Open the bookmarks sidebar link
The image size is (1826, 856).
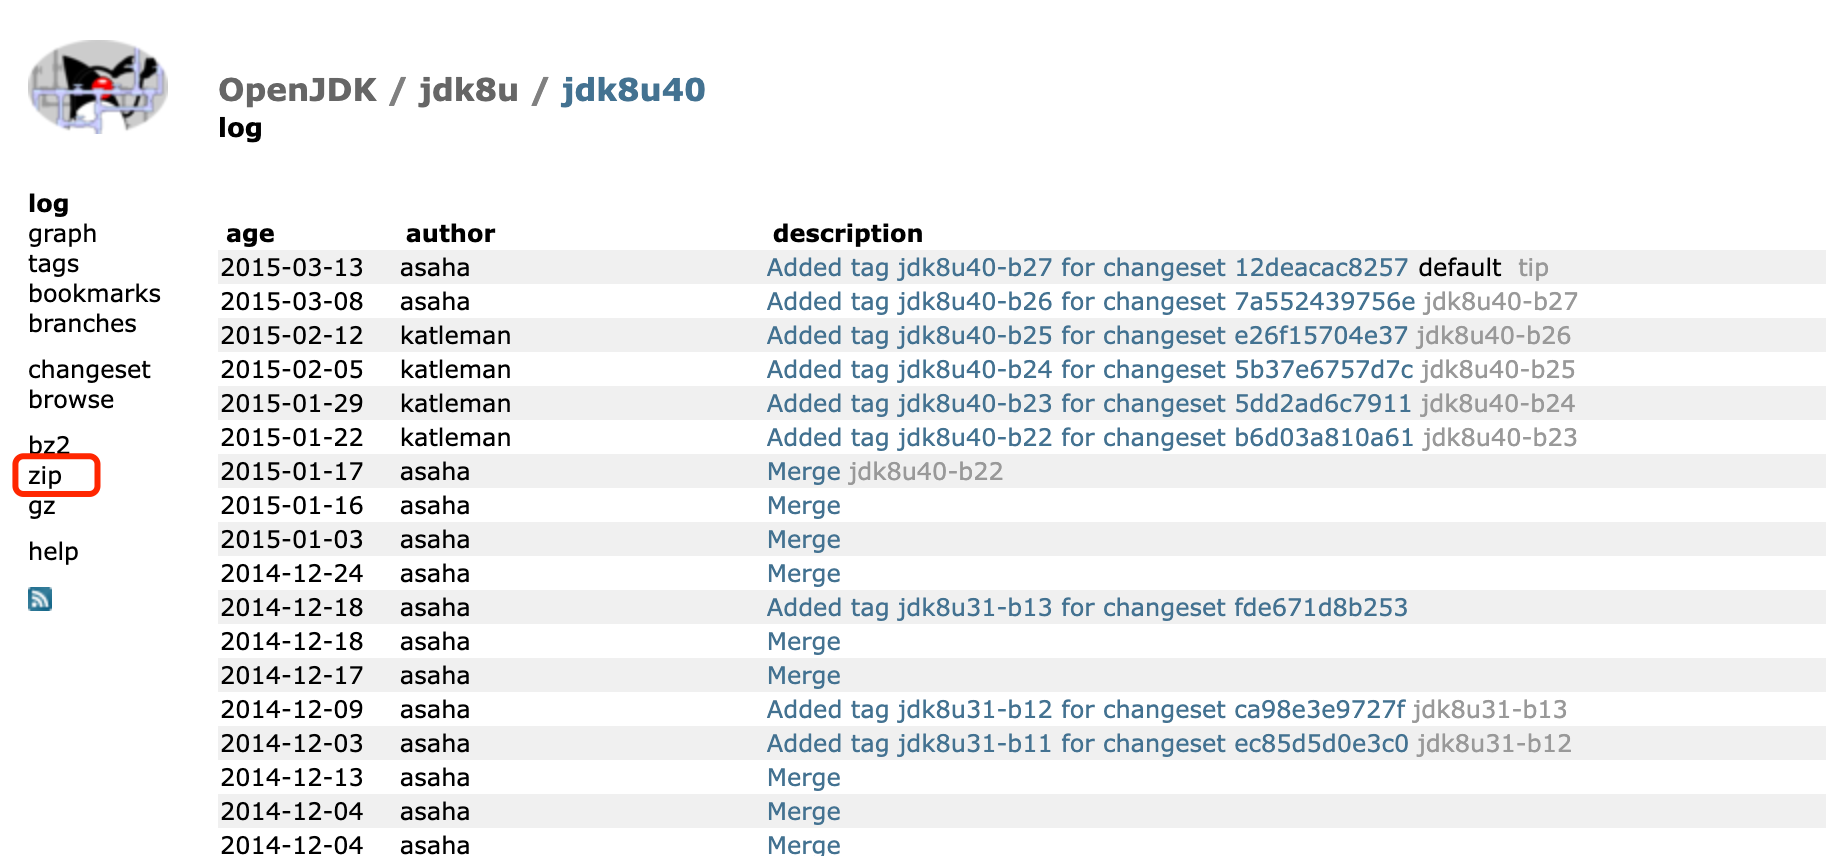[94, 294]
